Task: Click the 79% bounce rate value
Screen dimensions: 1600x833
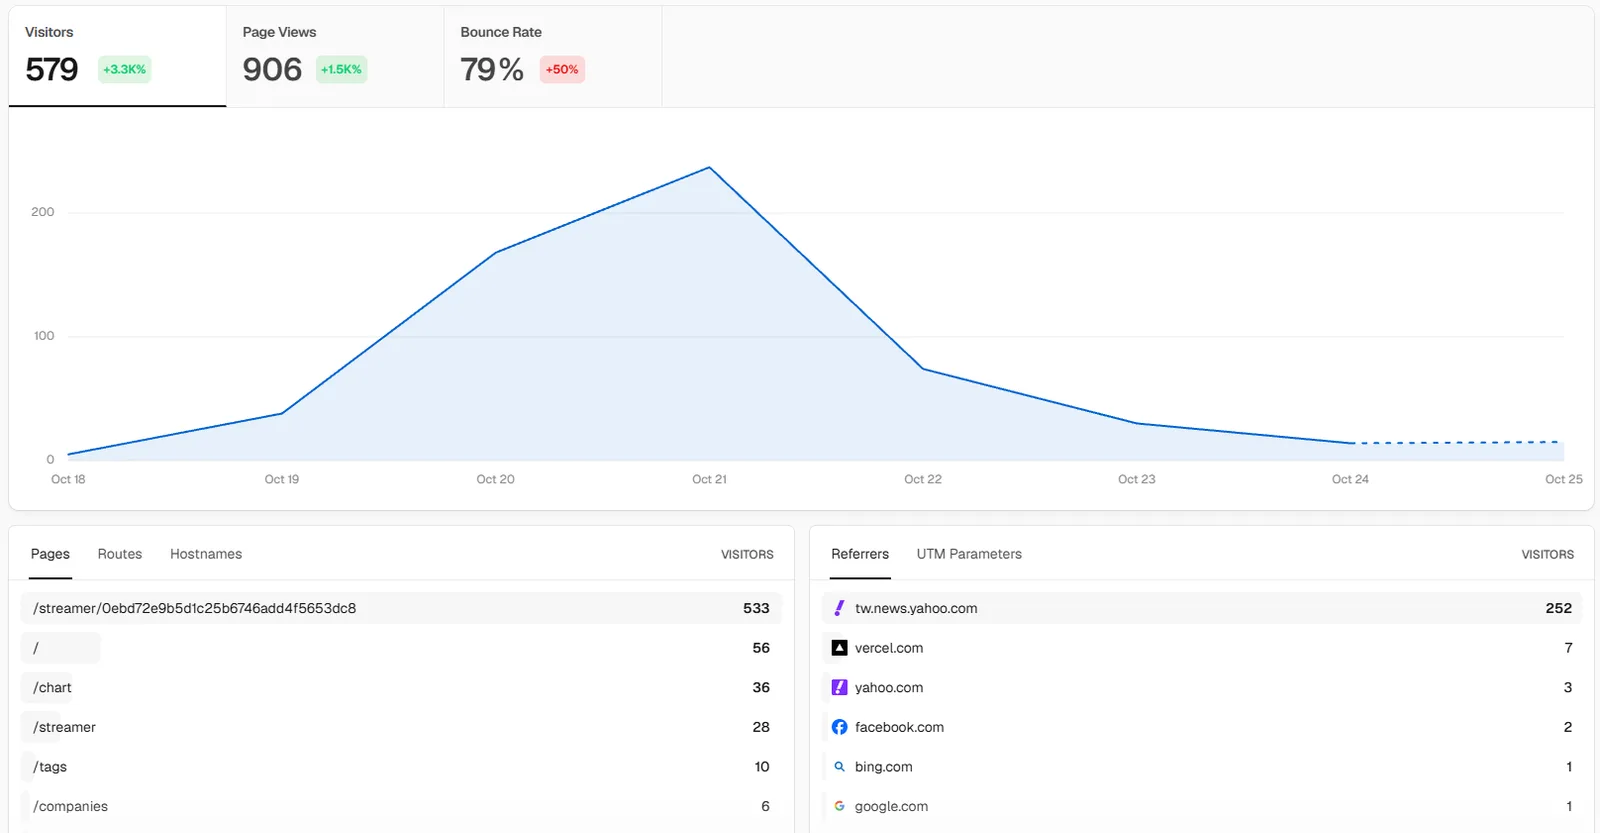Action: click(492, 69)
